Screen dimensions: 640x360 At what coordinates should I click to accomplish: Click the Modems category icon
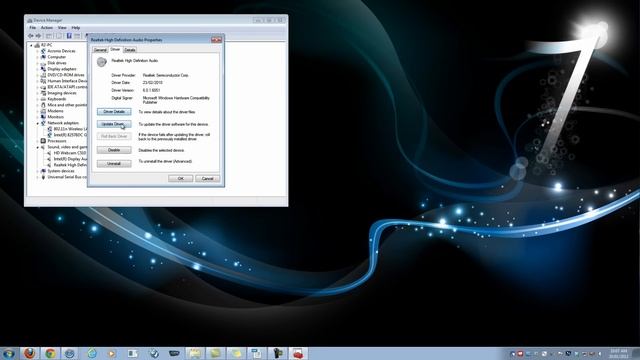[43, 111]
